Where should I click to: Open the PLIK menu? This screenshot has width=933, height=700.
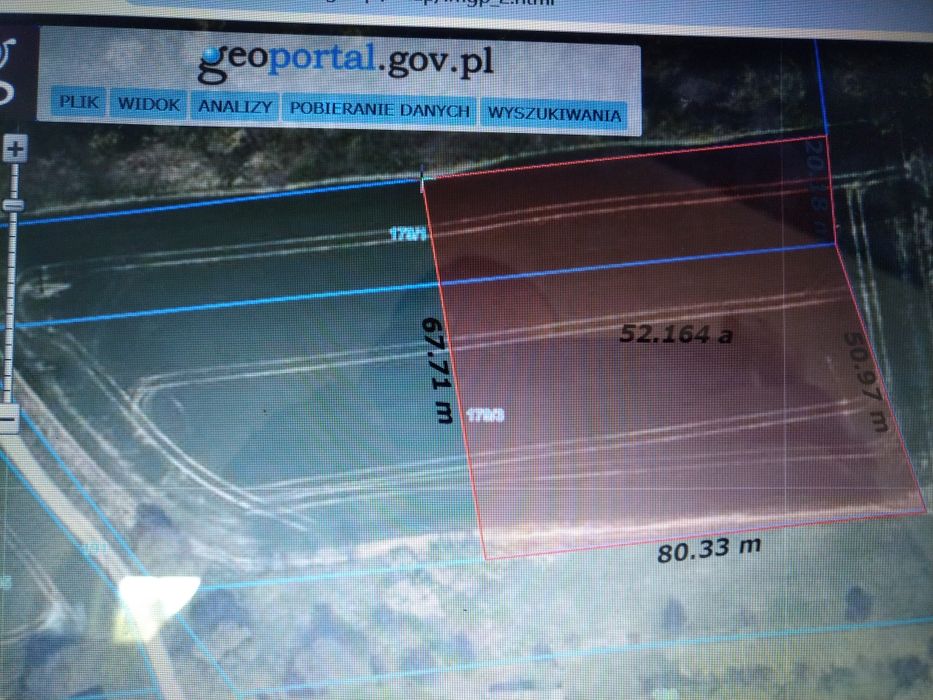[79, 102]
